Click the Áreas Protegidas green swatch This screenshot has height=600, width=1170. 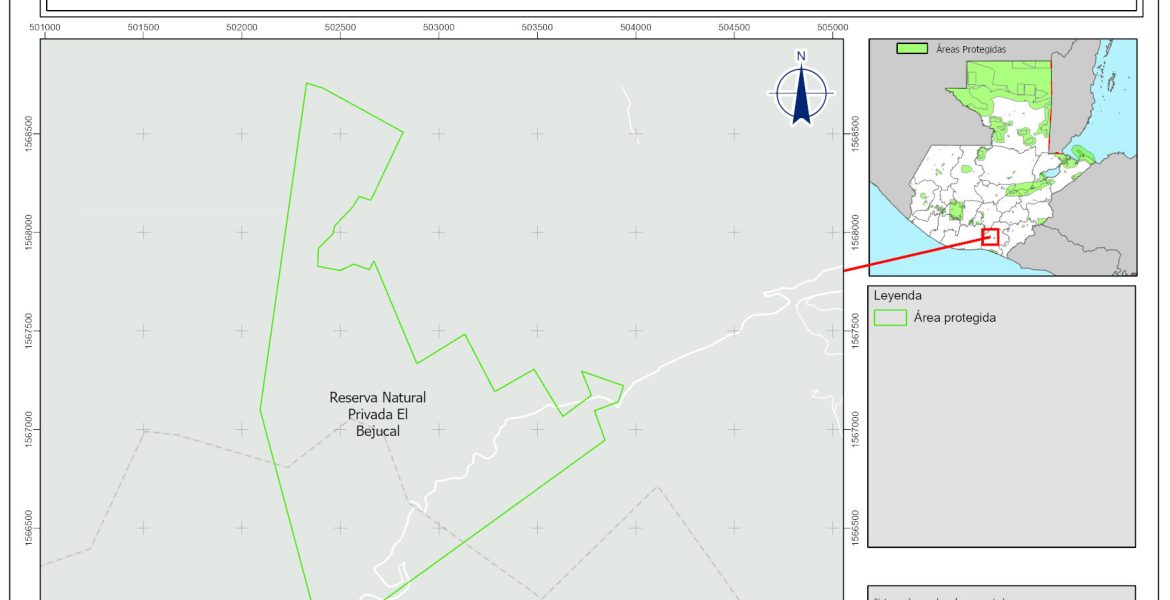(x=910, y=48)
